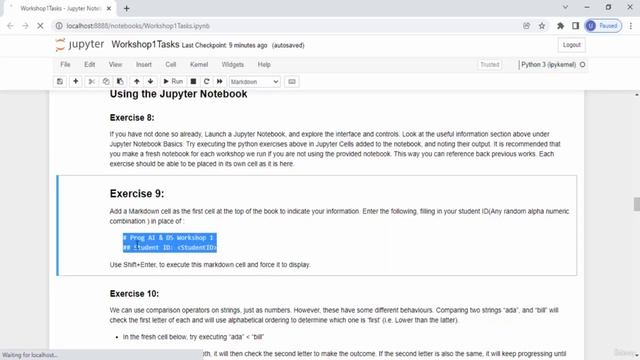Open the Cell menu
The height and width of the screenshot is (360, 640).
[171, 64]
